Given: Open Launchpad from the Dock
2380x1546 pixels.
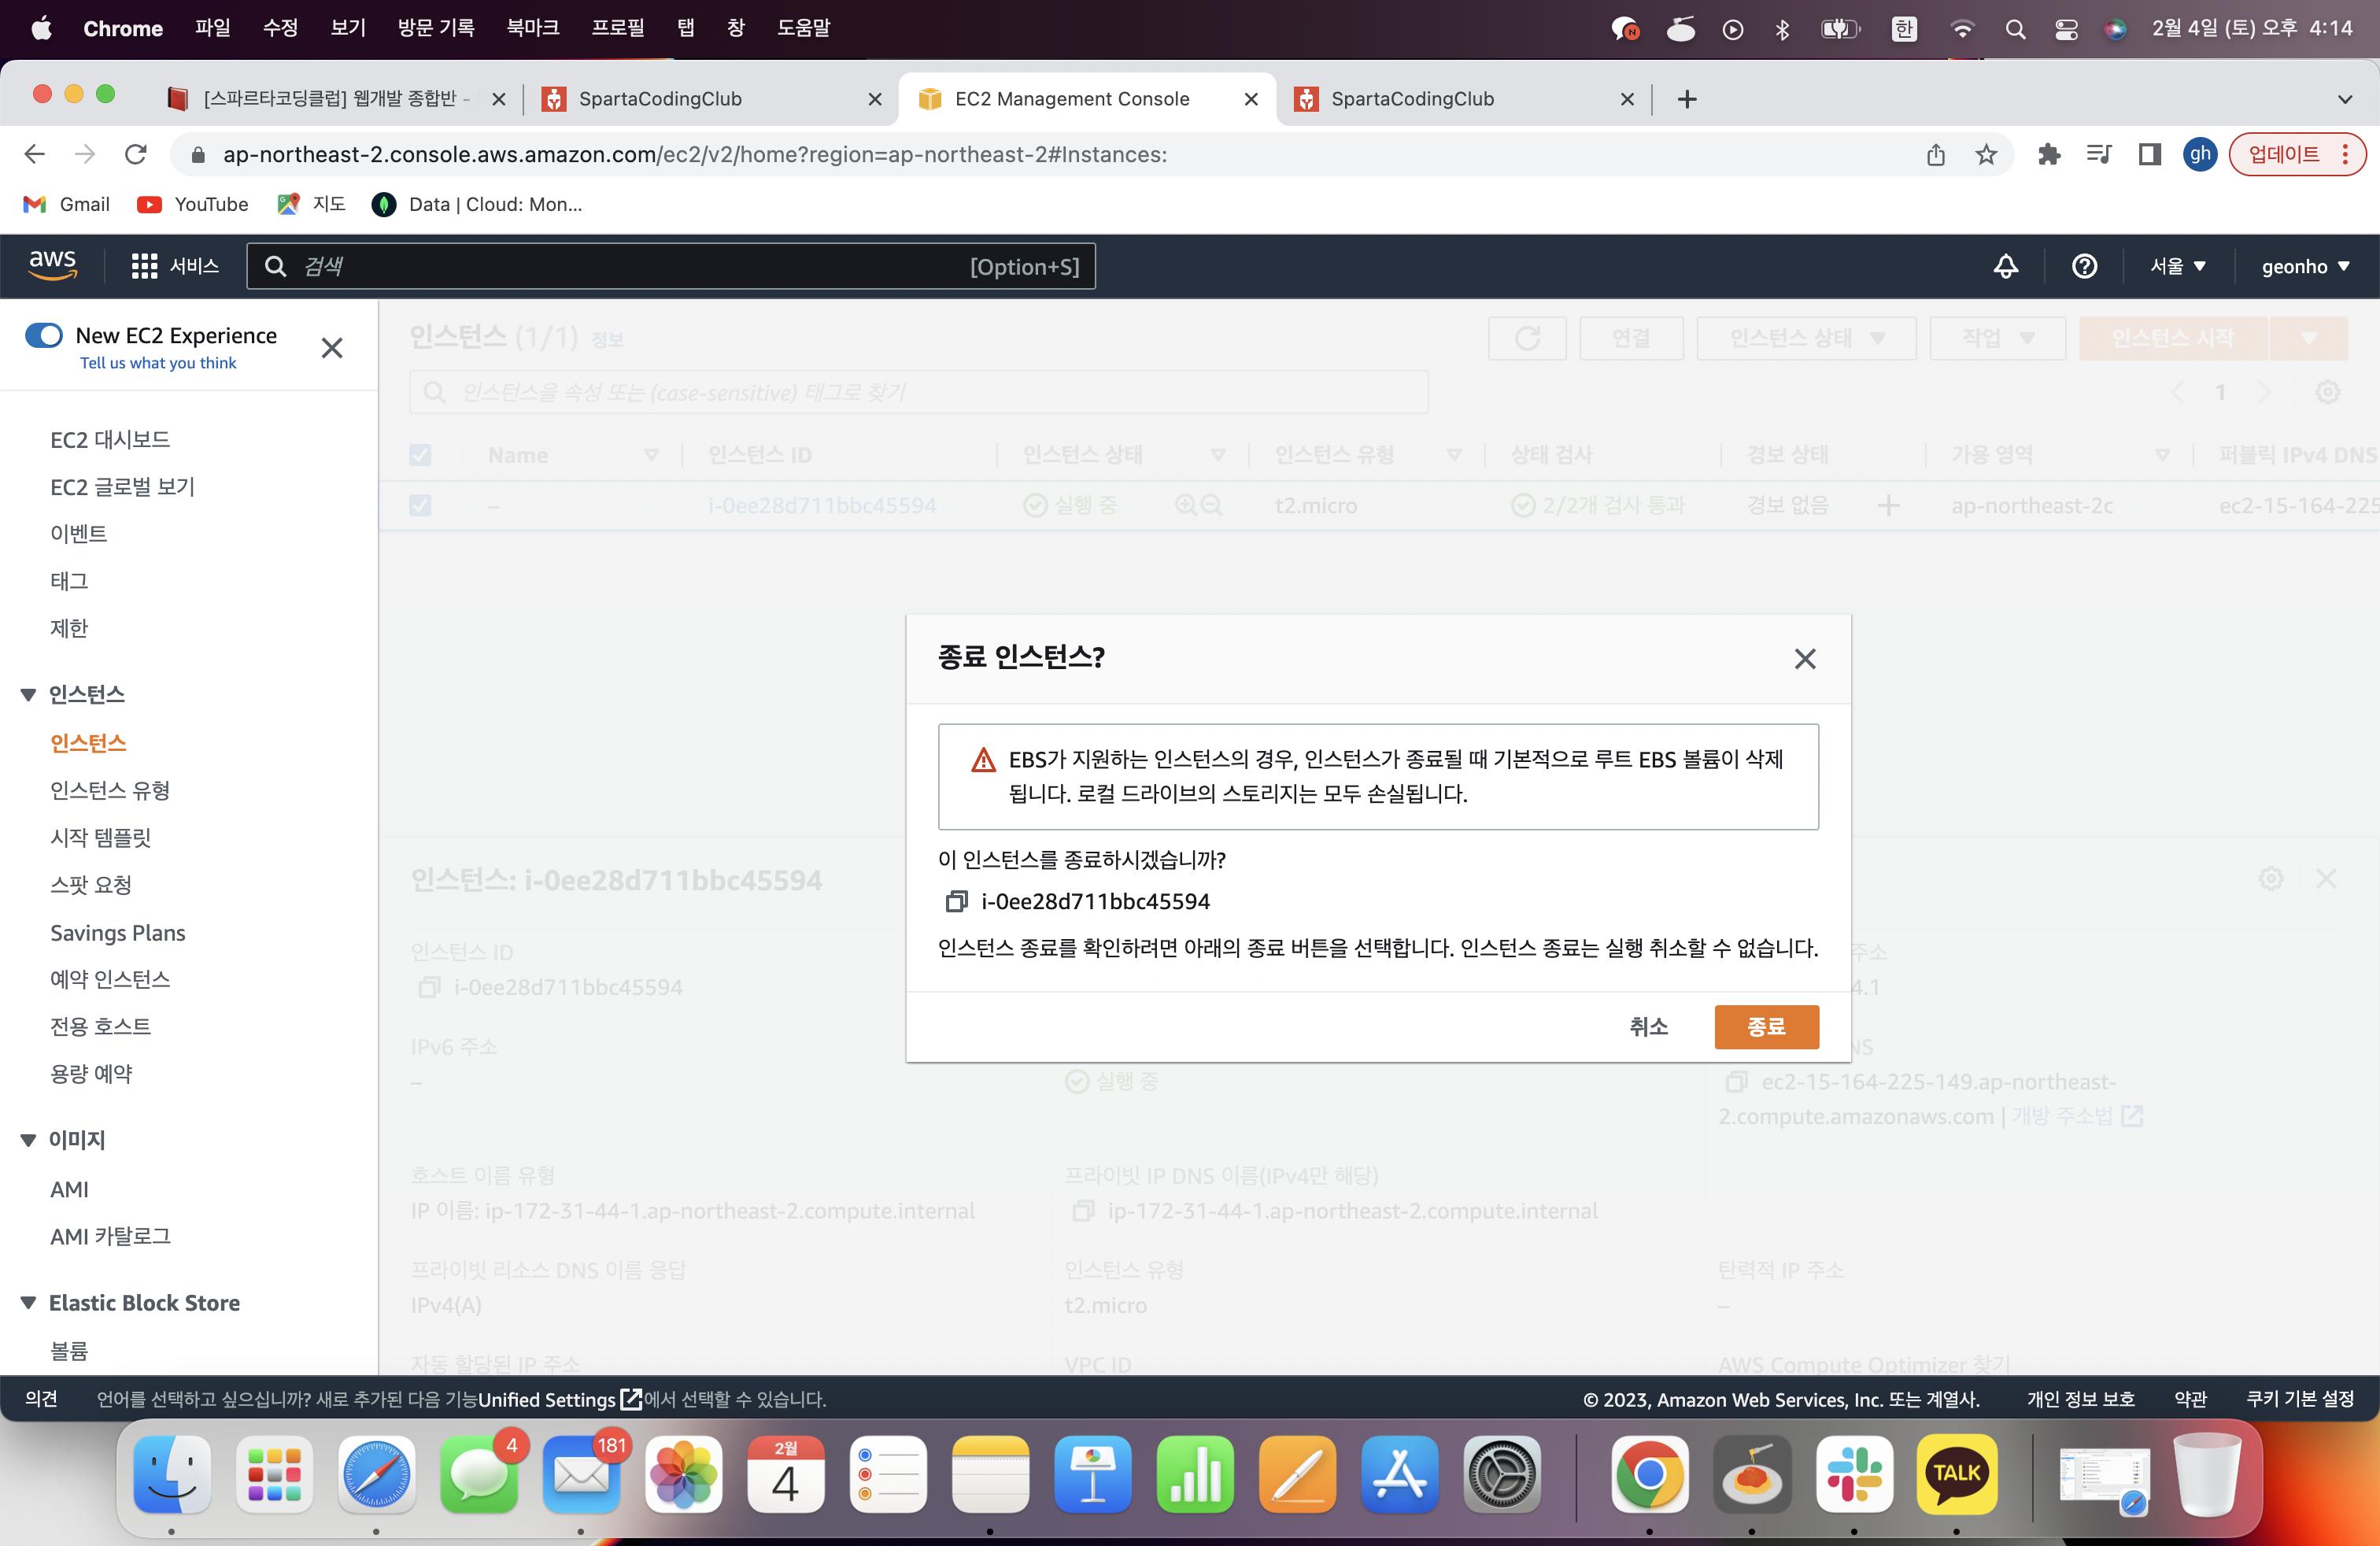Looking at the screenshot, I should click(274, 1475).
